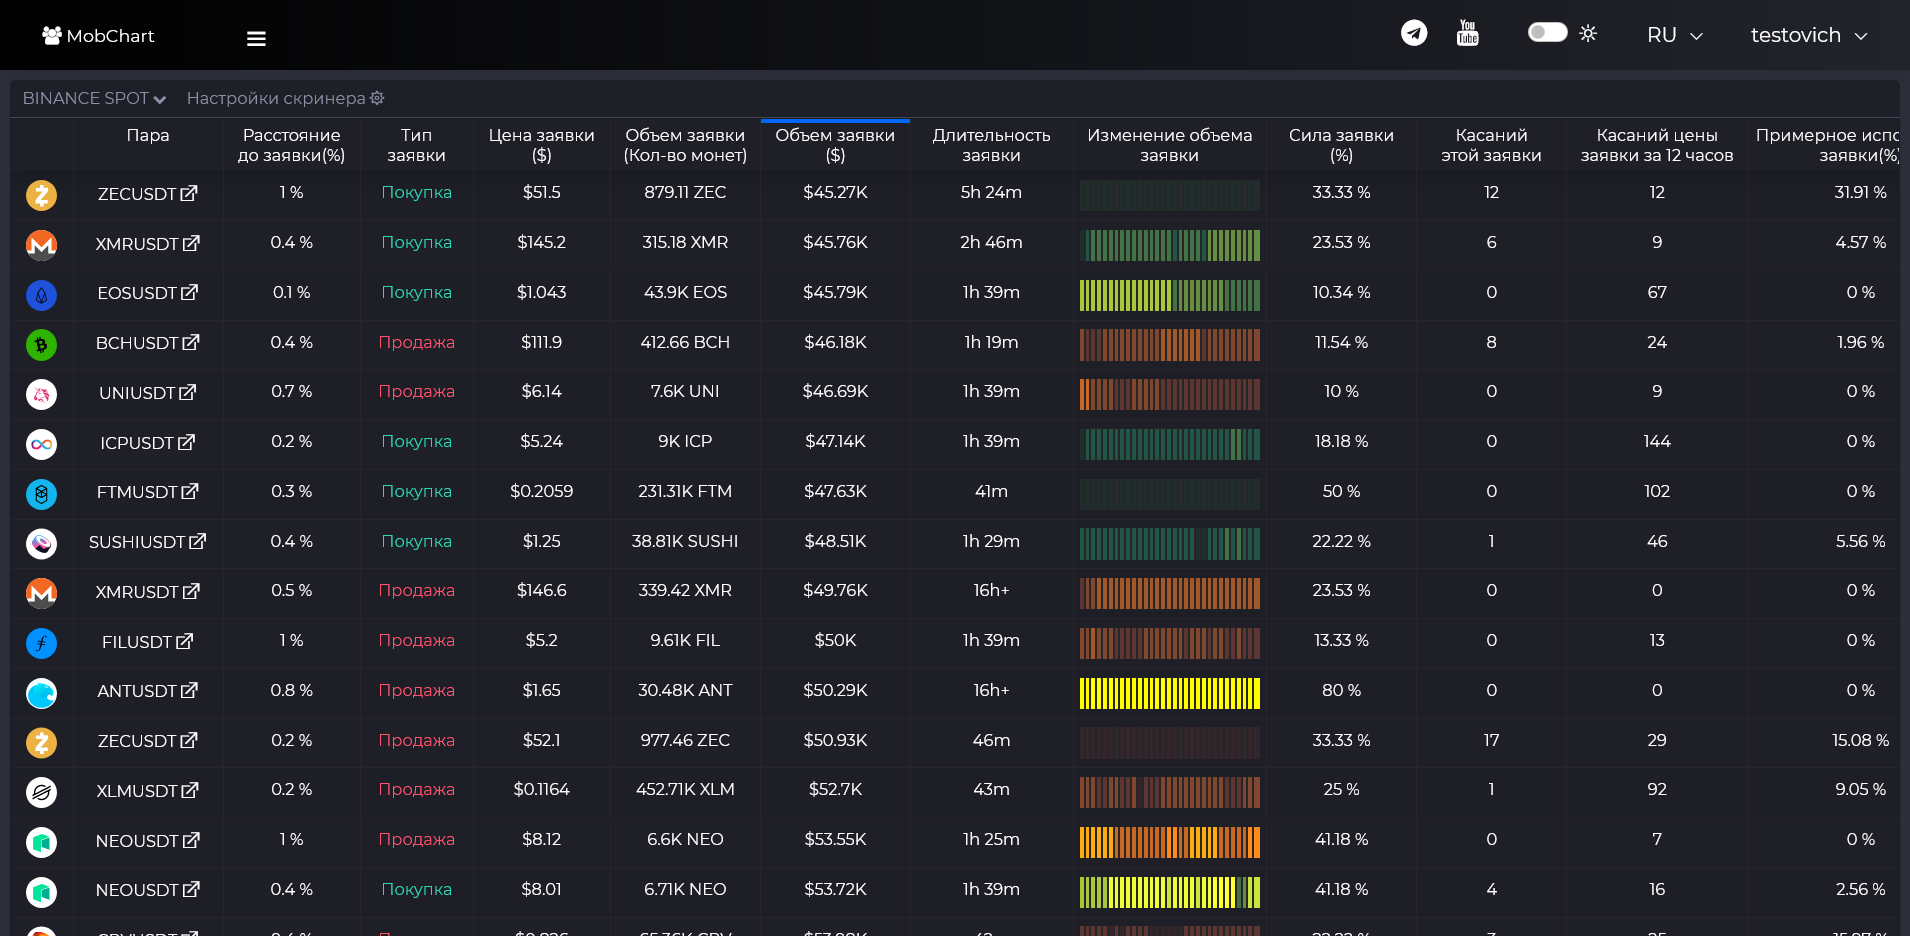1910x936 pixels.
Task: Click the UNIUSDT coin logo
Action: pos(41,394)
